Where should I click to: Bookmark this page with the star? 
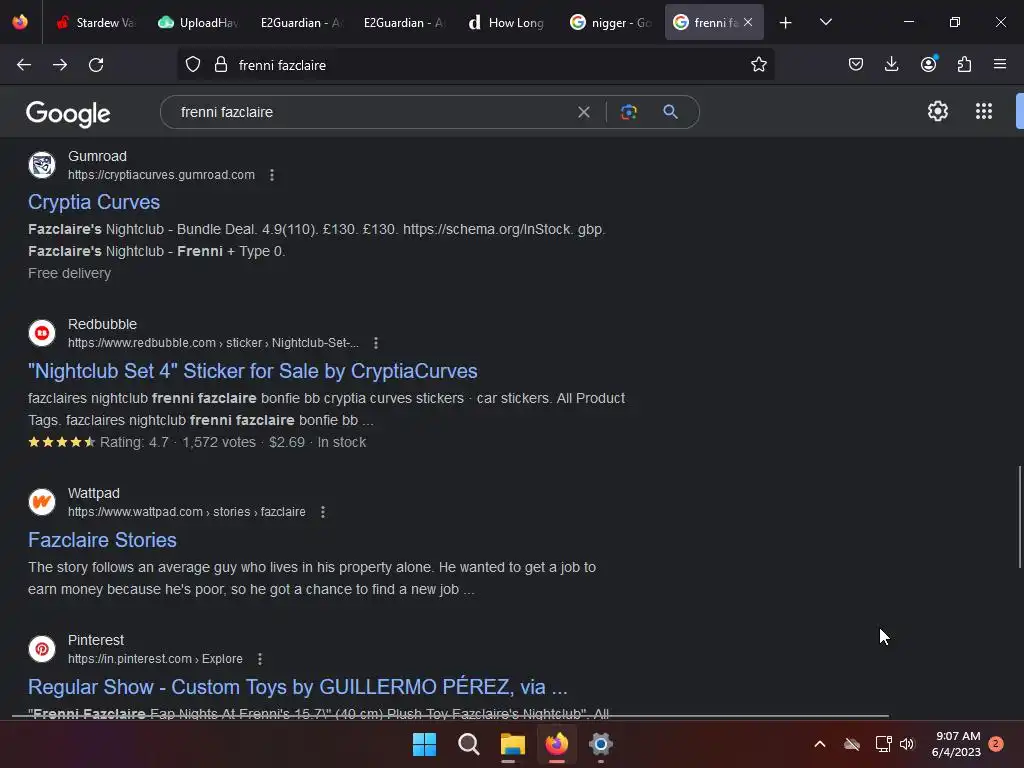(758, 65)
